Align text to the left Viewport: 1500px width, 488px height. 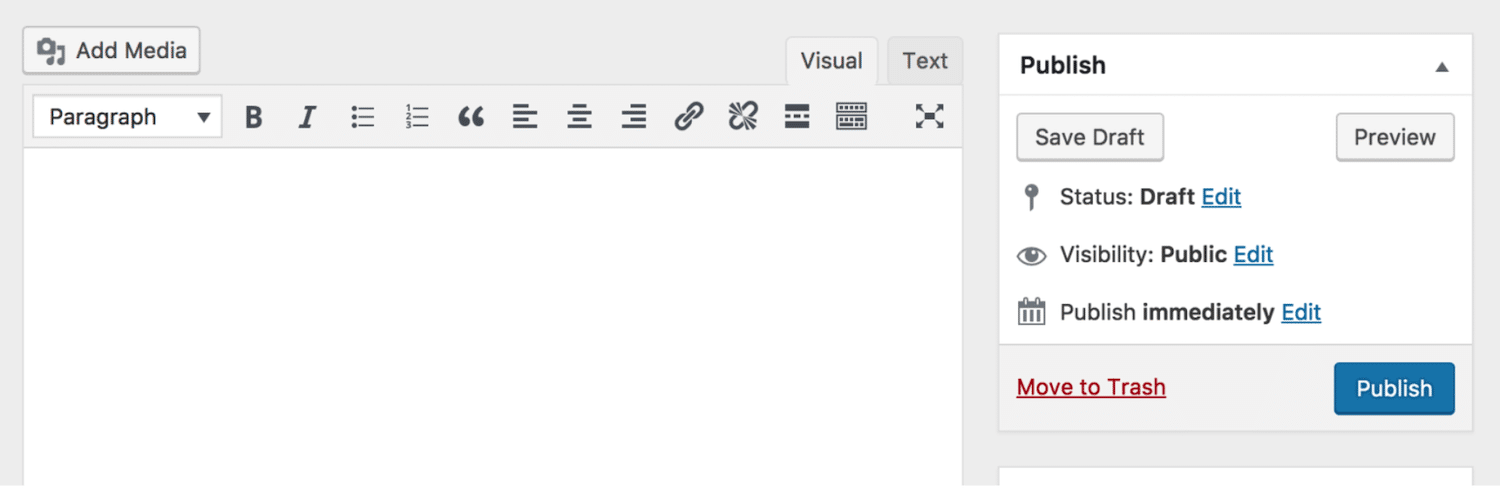pyautogui.click(x=525, y=117)
